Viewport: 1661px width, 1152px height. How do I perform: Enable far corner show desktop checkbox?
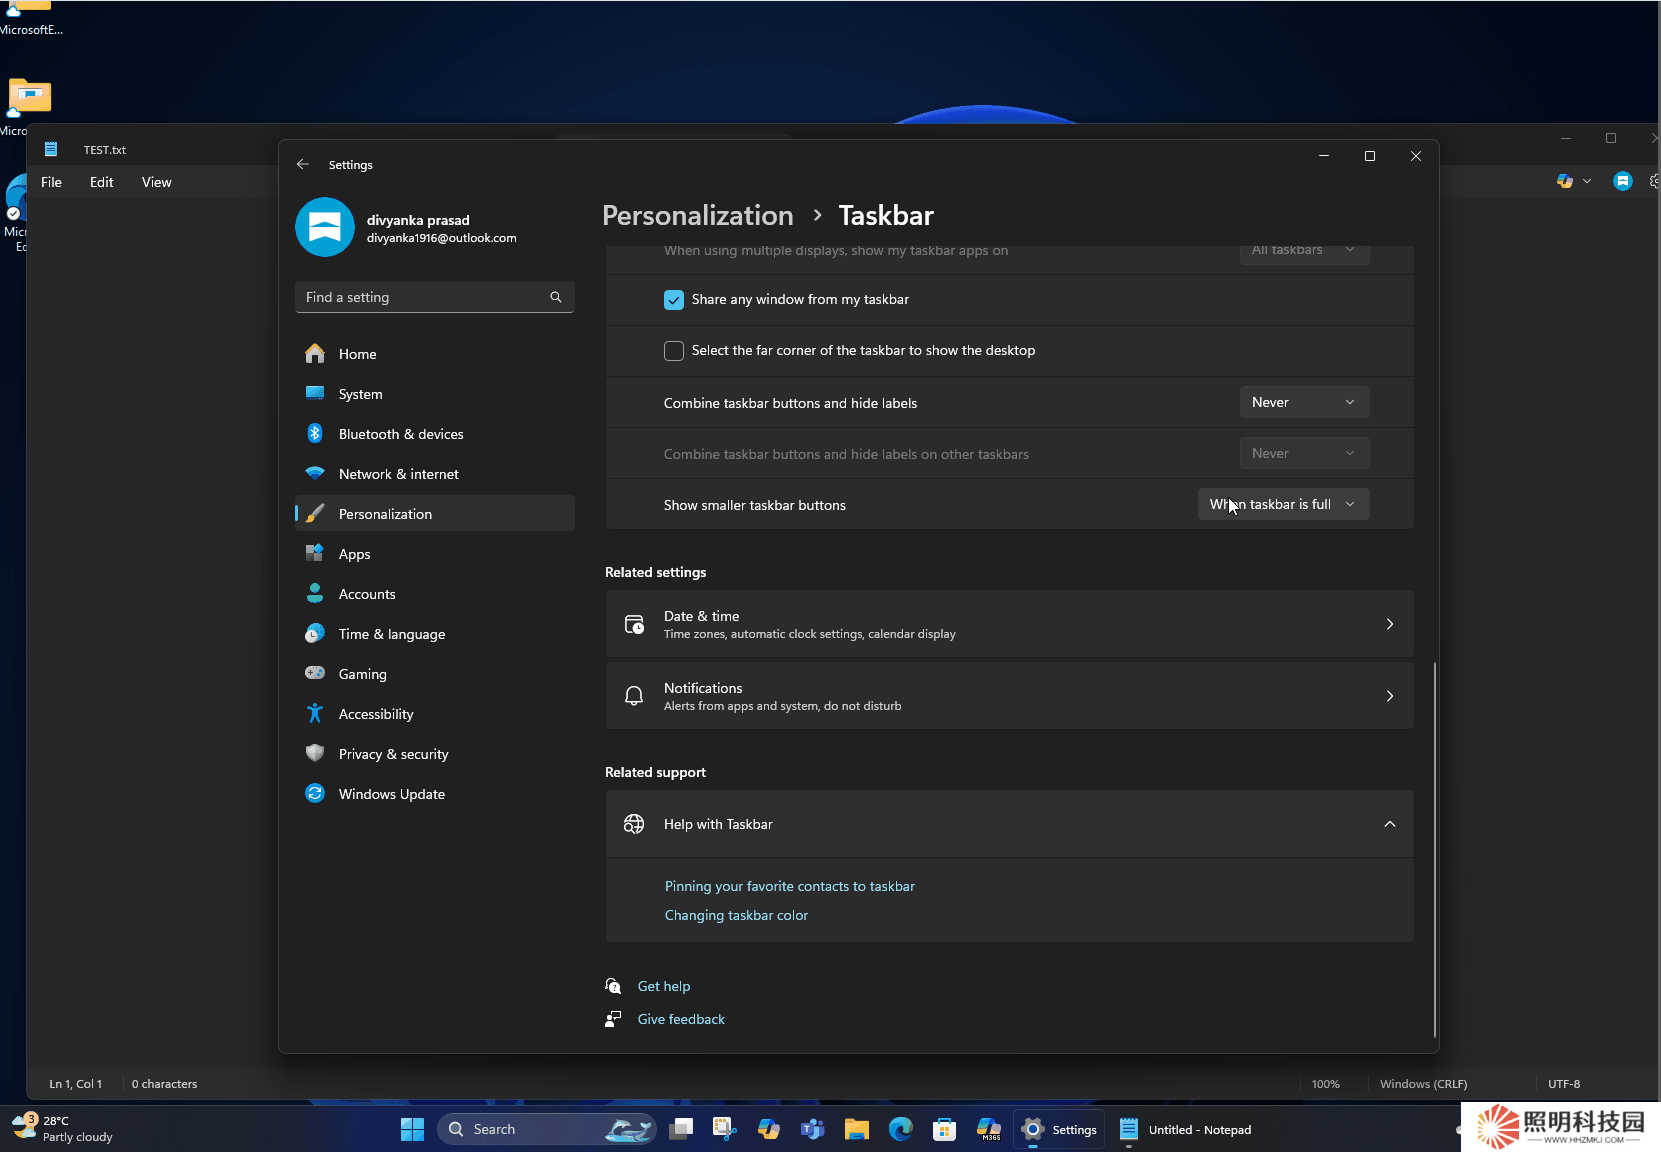click(x=674, y=351)
